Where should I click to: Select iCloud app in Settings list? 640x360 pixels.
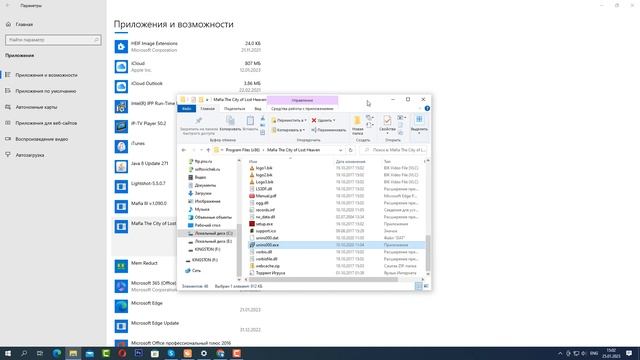[x=188, y=66]
